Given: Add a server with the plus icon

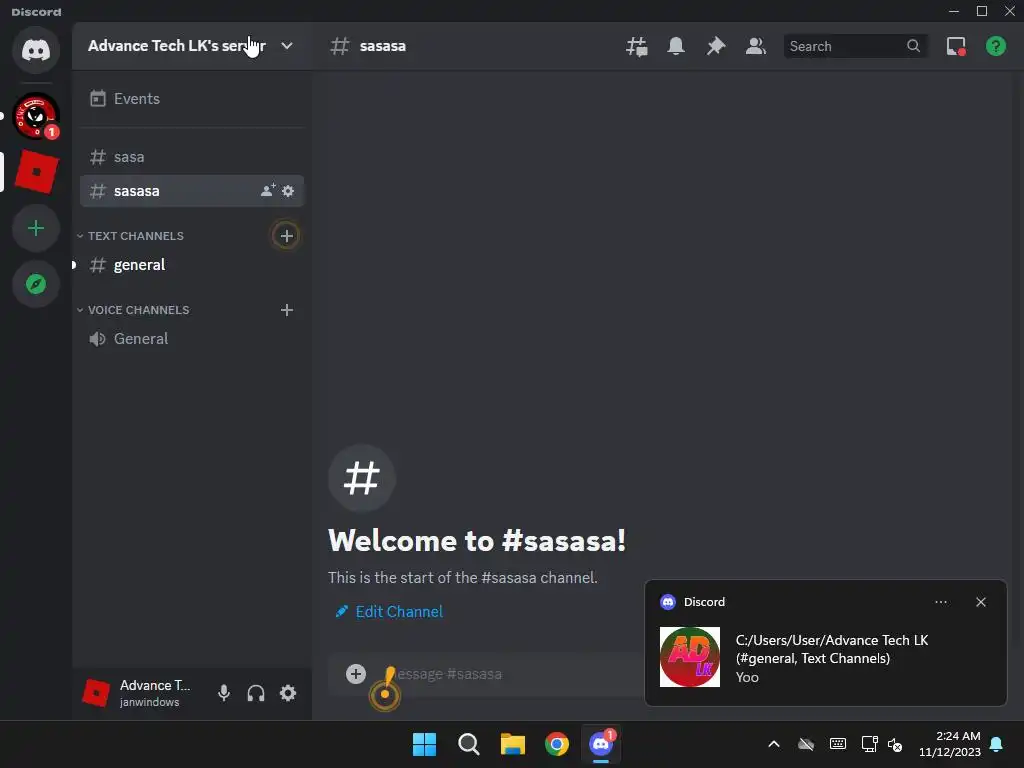Looking at the screenshot, I should pos(36,228).
